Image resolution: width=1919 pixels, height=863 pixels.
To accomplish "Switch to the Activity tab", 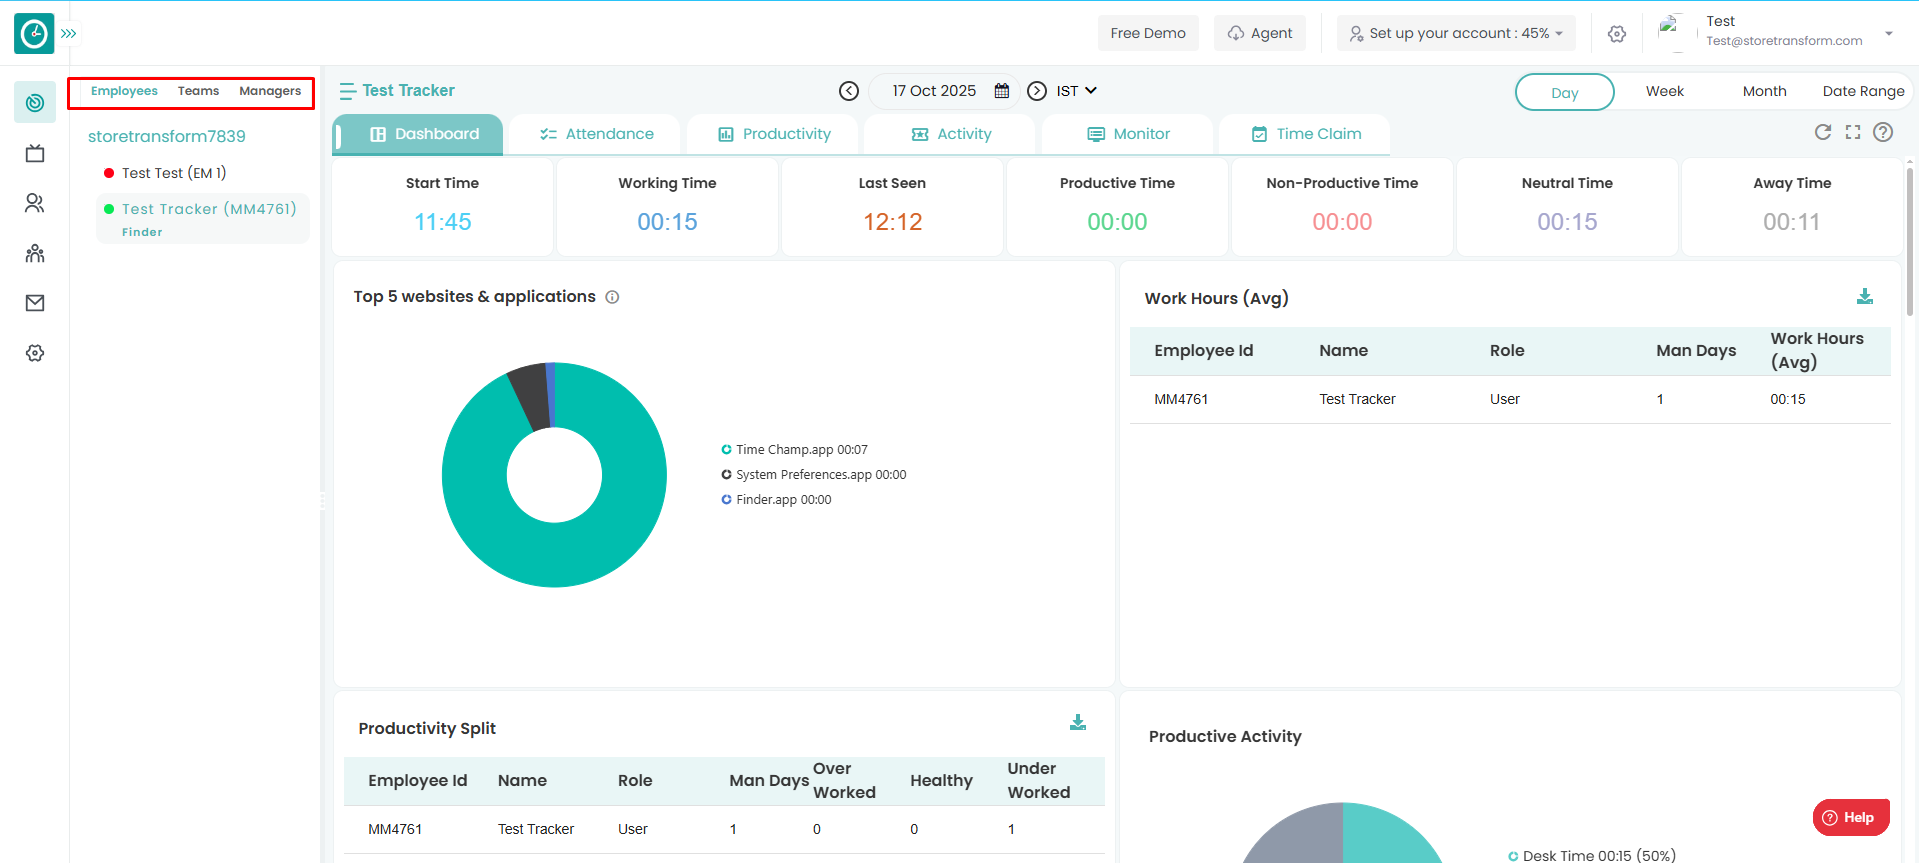I will (x=951, y=134).
